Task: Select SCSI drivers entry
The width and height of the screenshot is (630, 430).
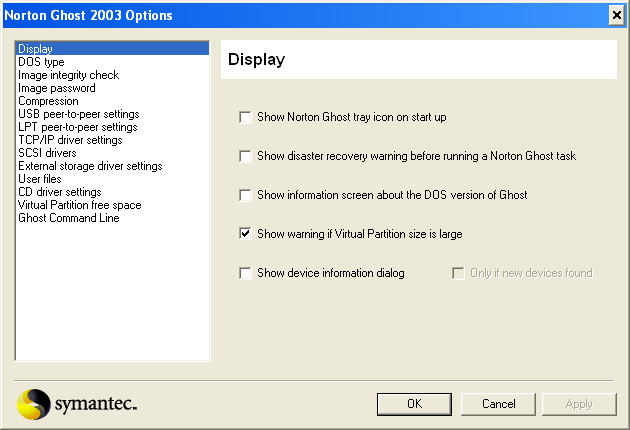Action: 47,153
